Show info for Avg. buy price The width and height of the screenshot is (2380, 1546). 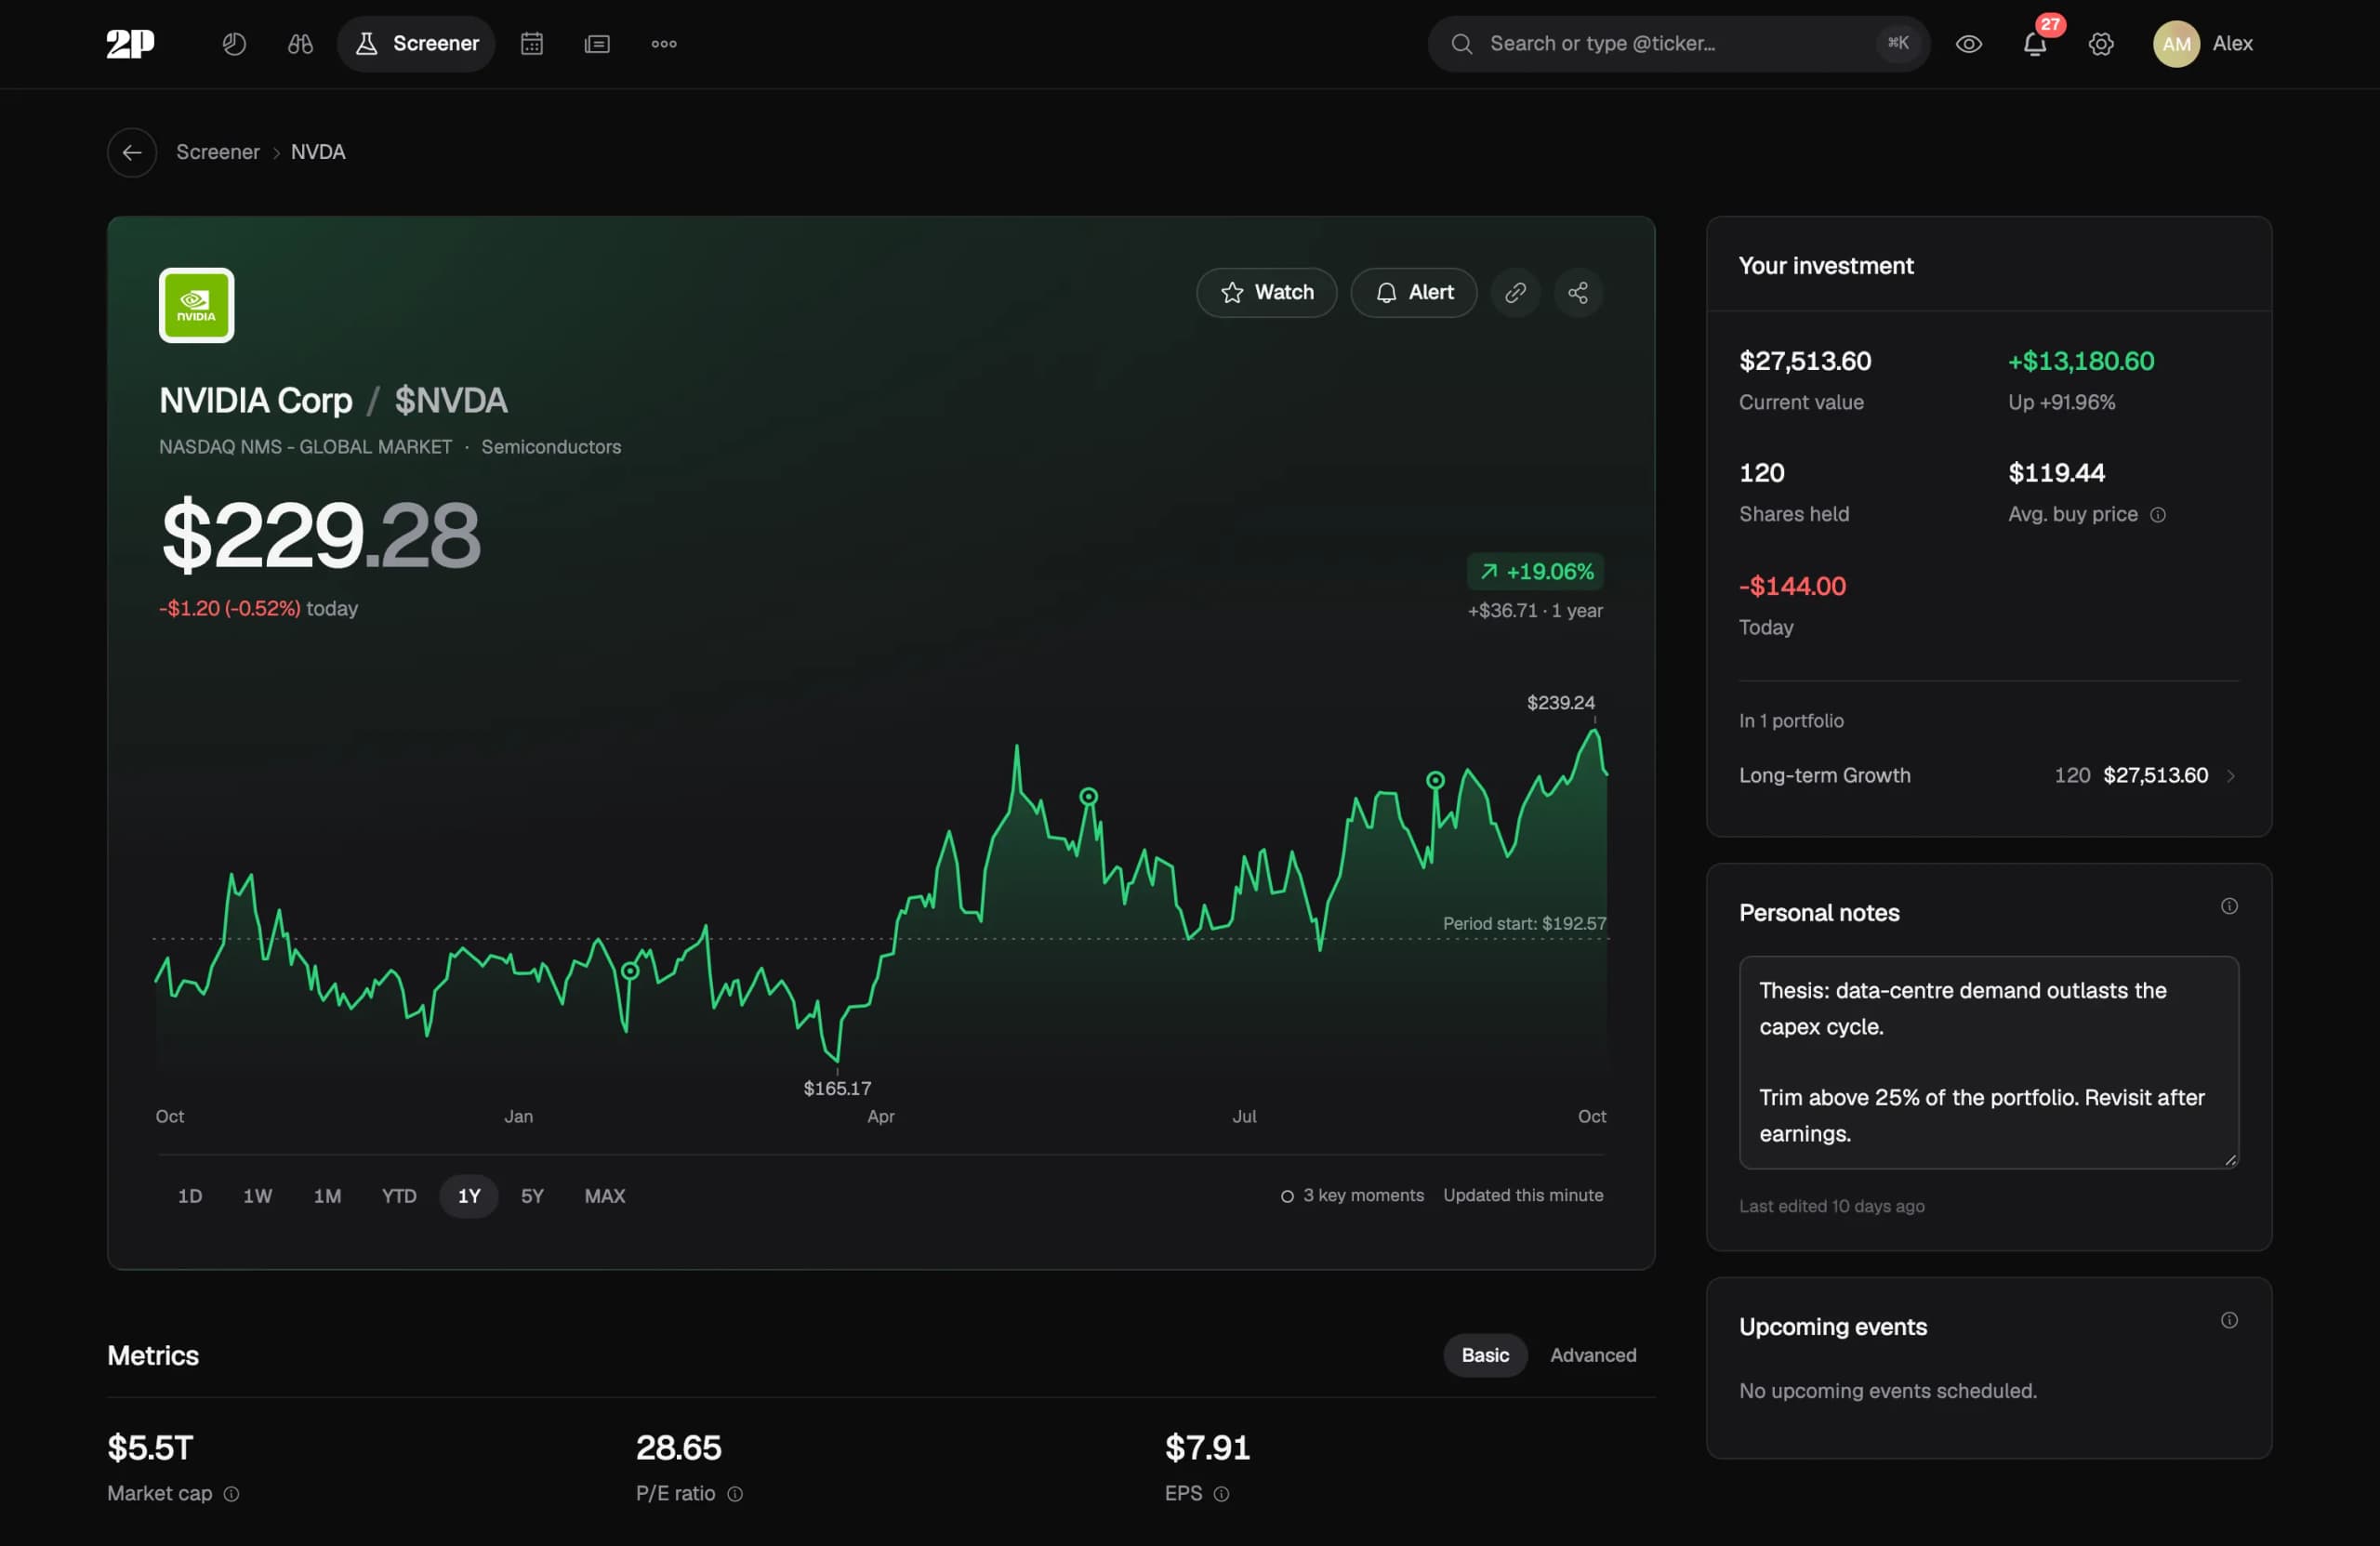pyautogui.click(x=2157, y=514)
